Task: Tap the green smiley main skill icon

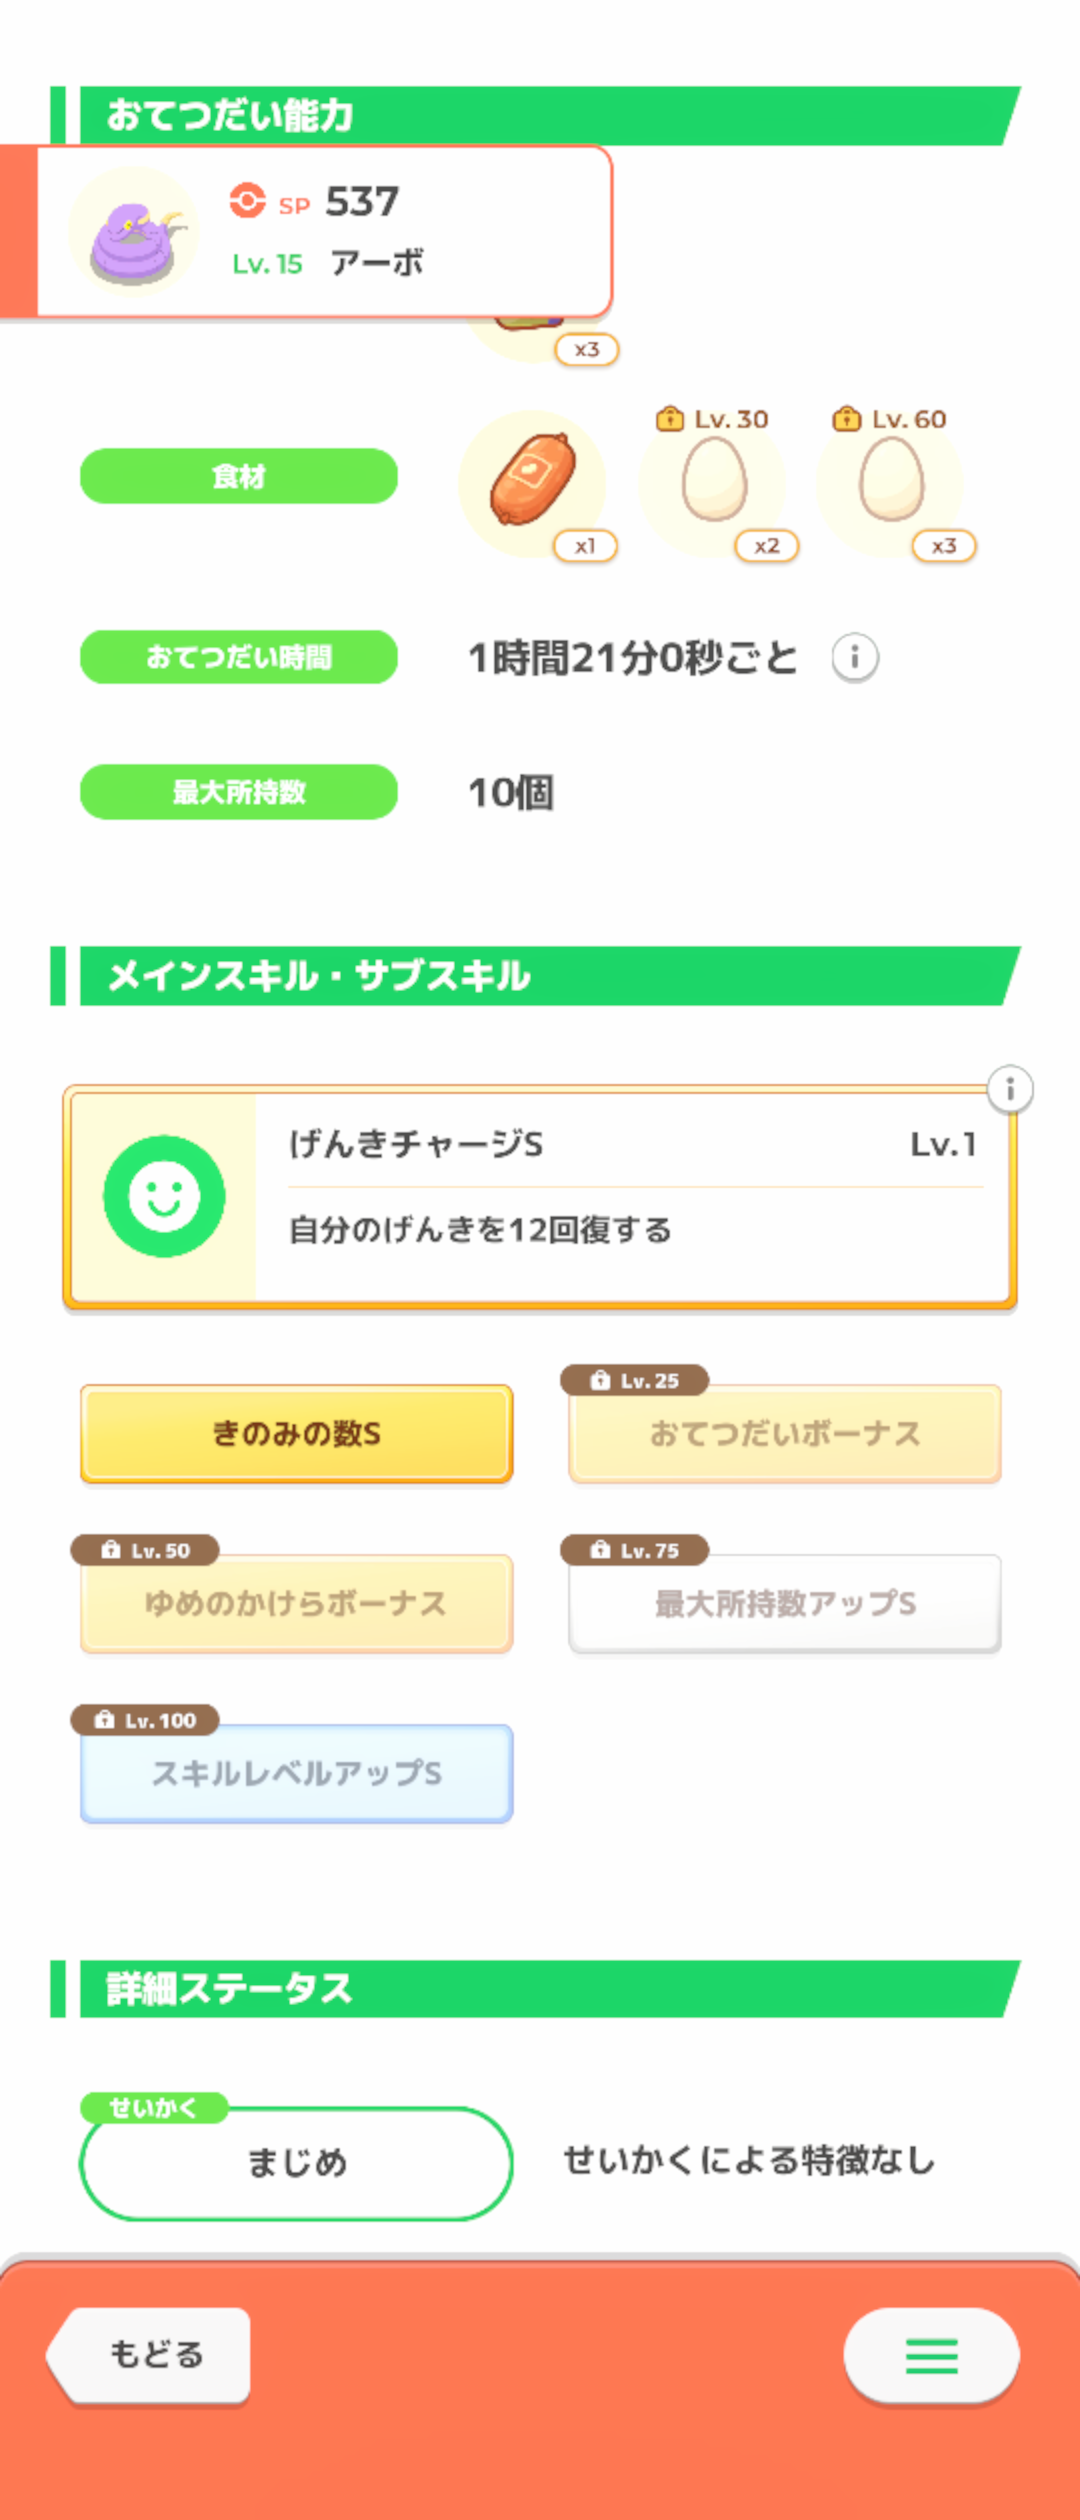Action: tap(164, 1196)
